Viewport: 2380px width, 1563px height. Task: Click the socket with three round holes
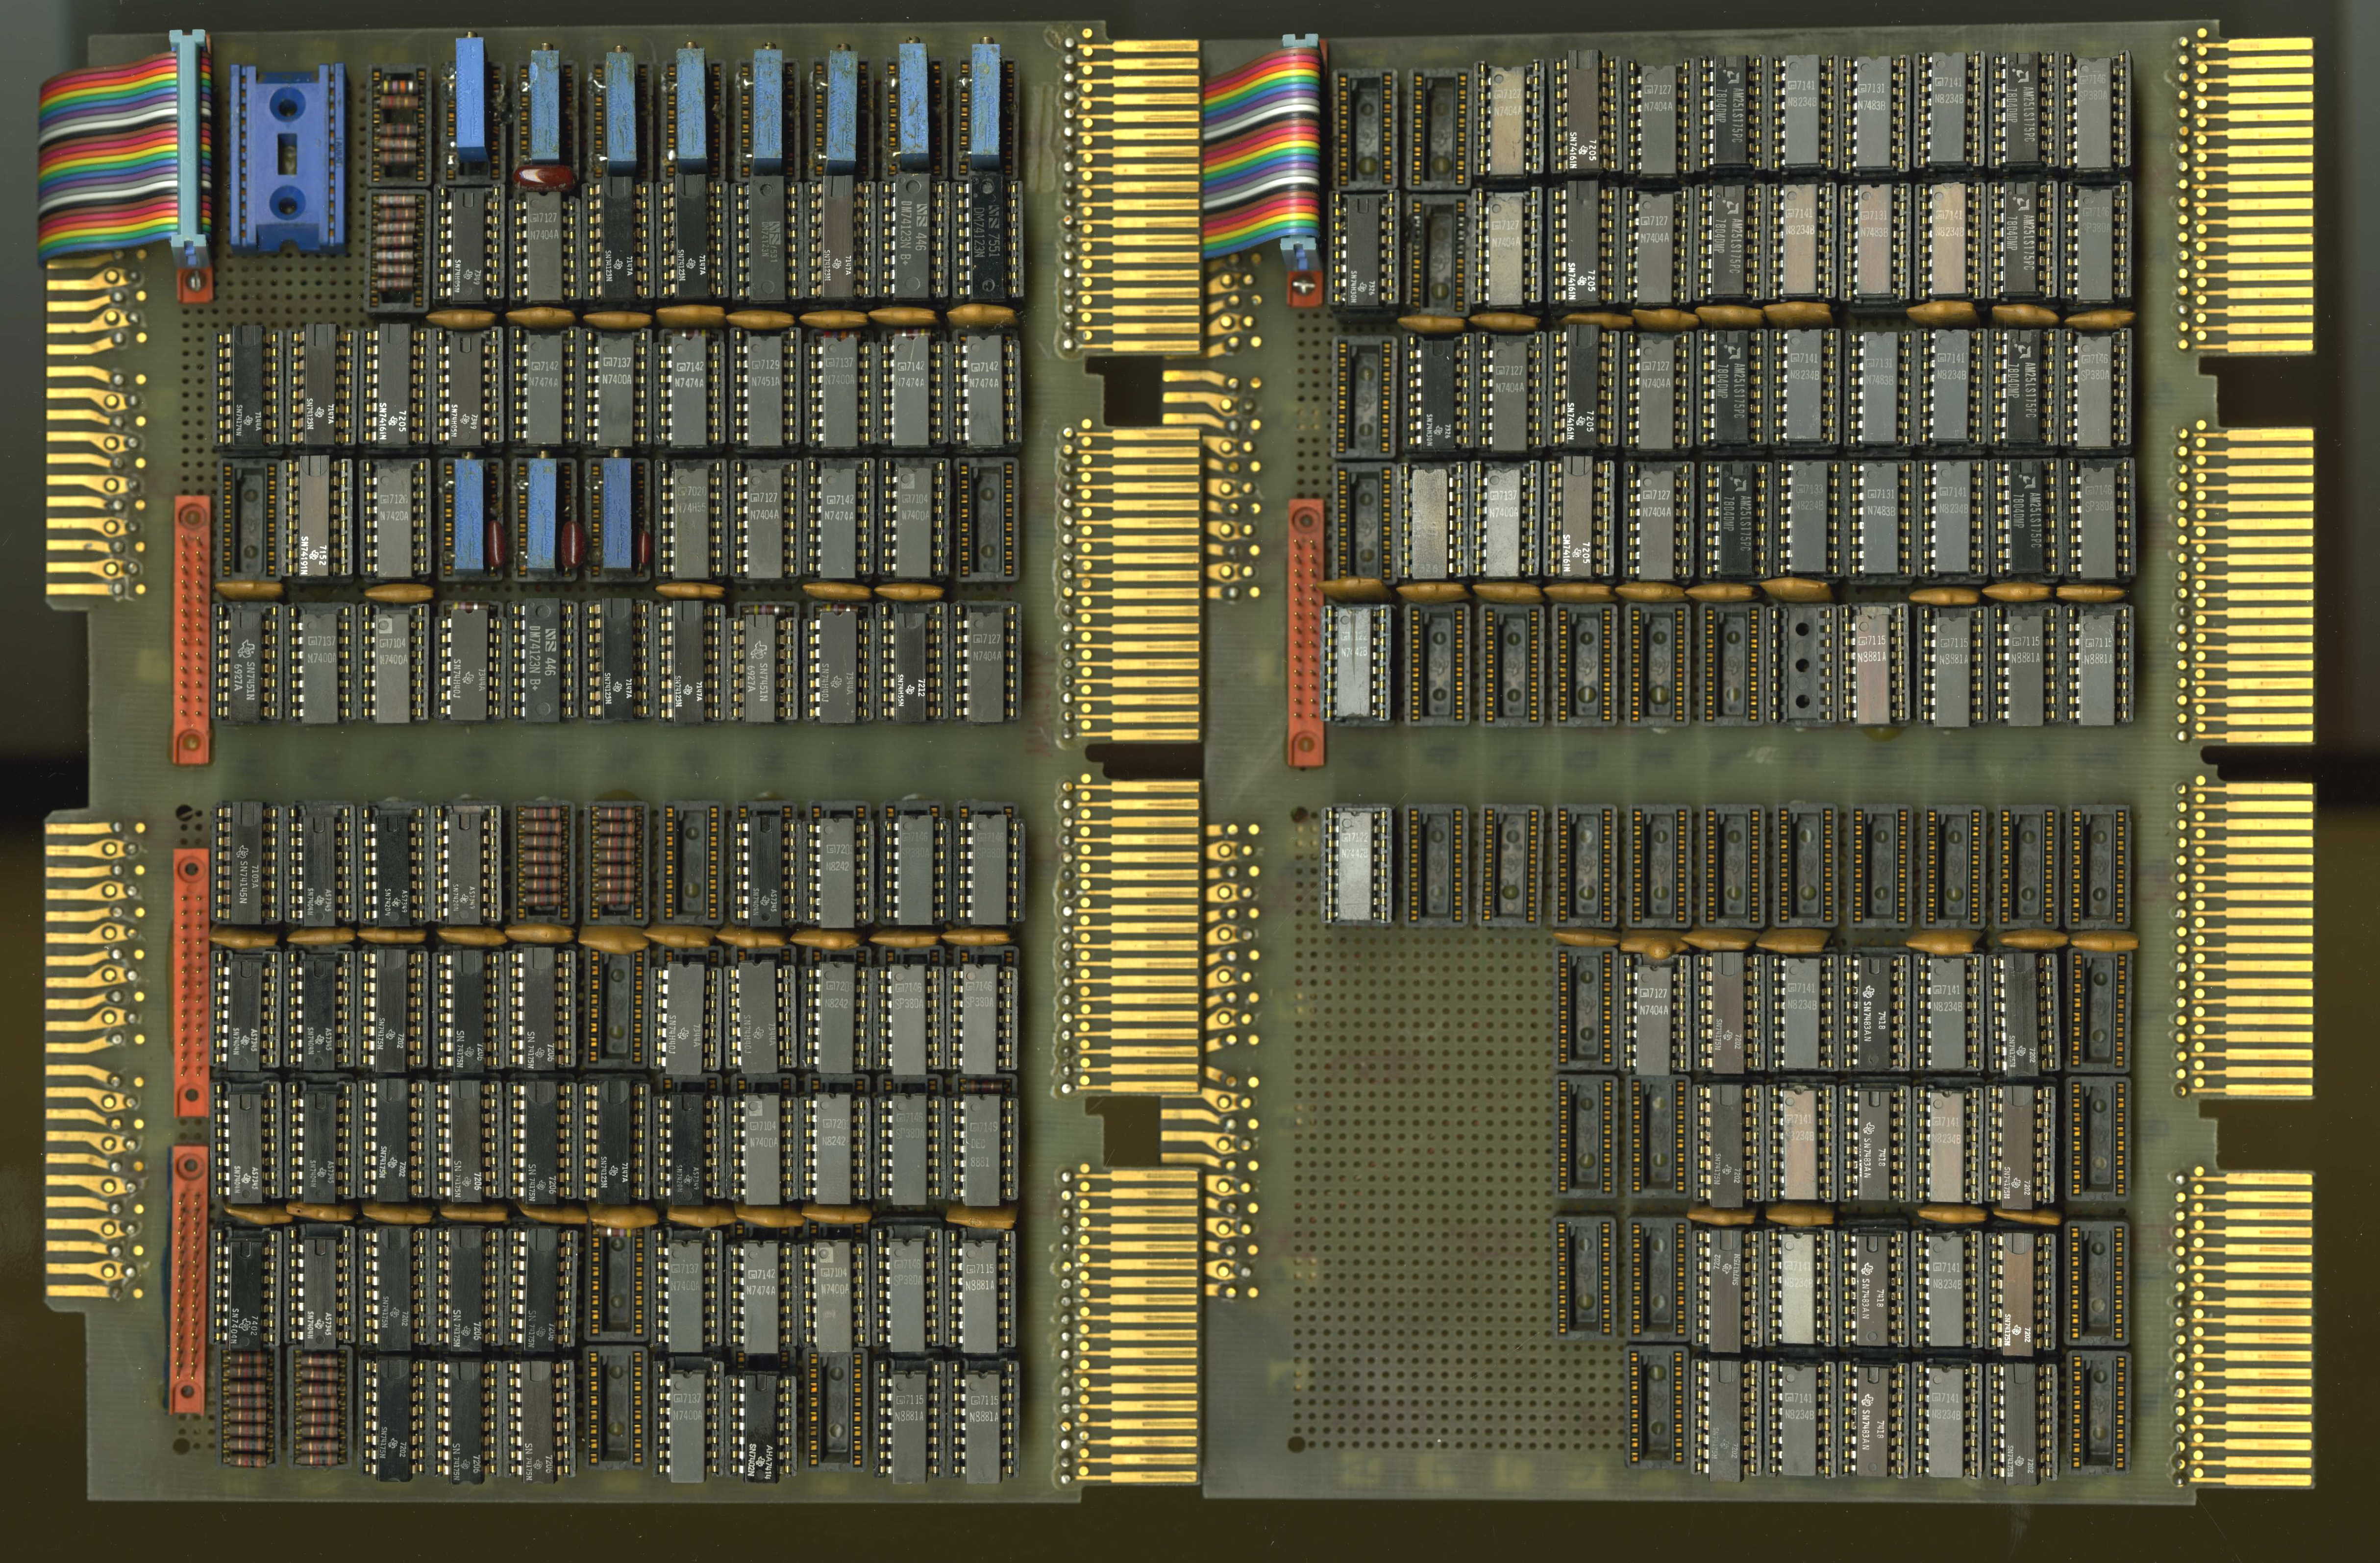[x=1802, y=664]
